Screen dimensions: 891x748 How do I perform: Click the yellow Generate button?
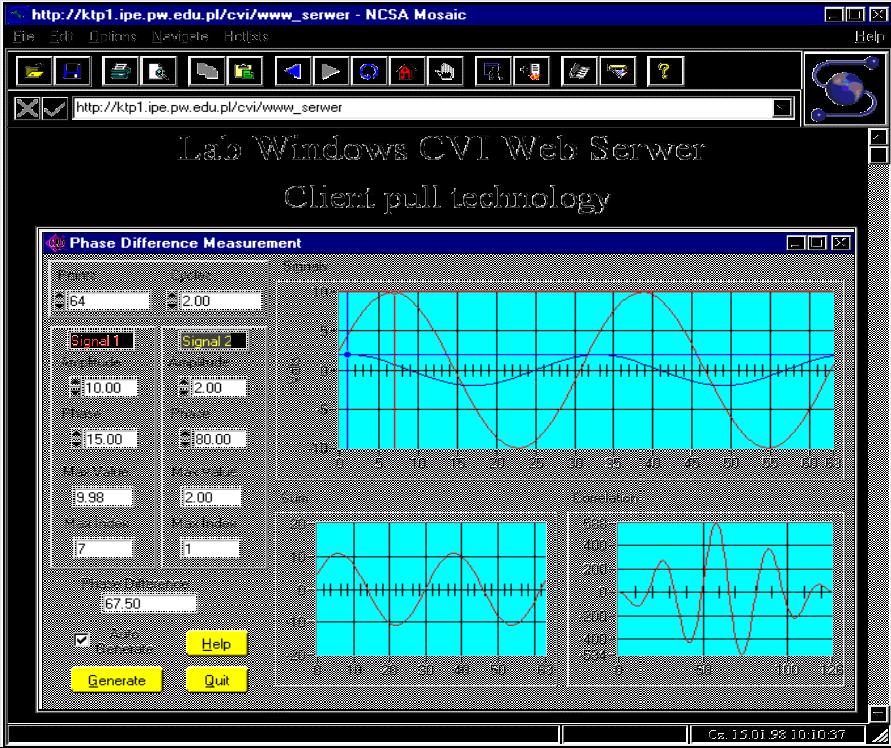pyautogui.click(x=116, y=680)
